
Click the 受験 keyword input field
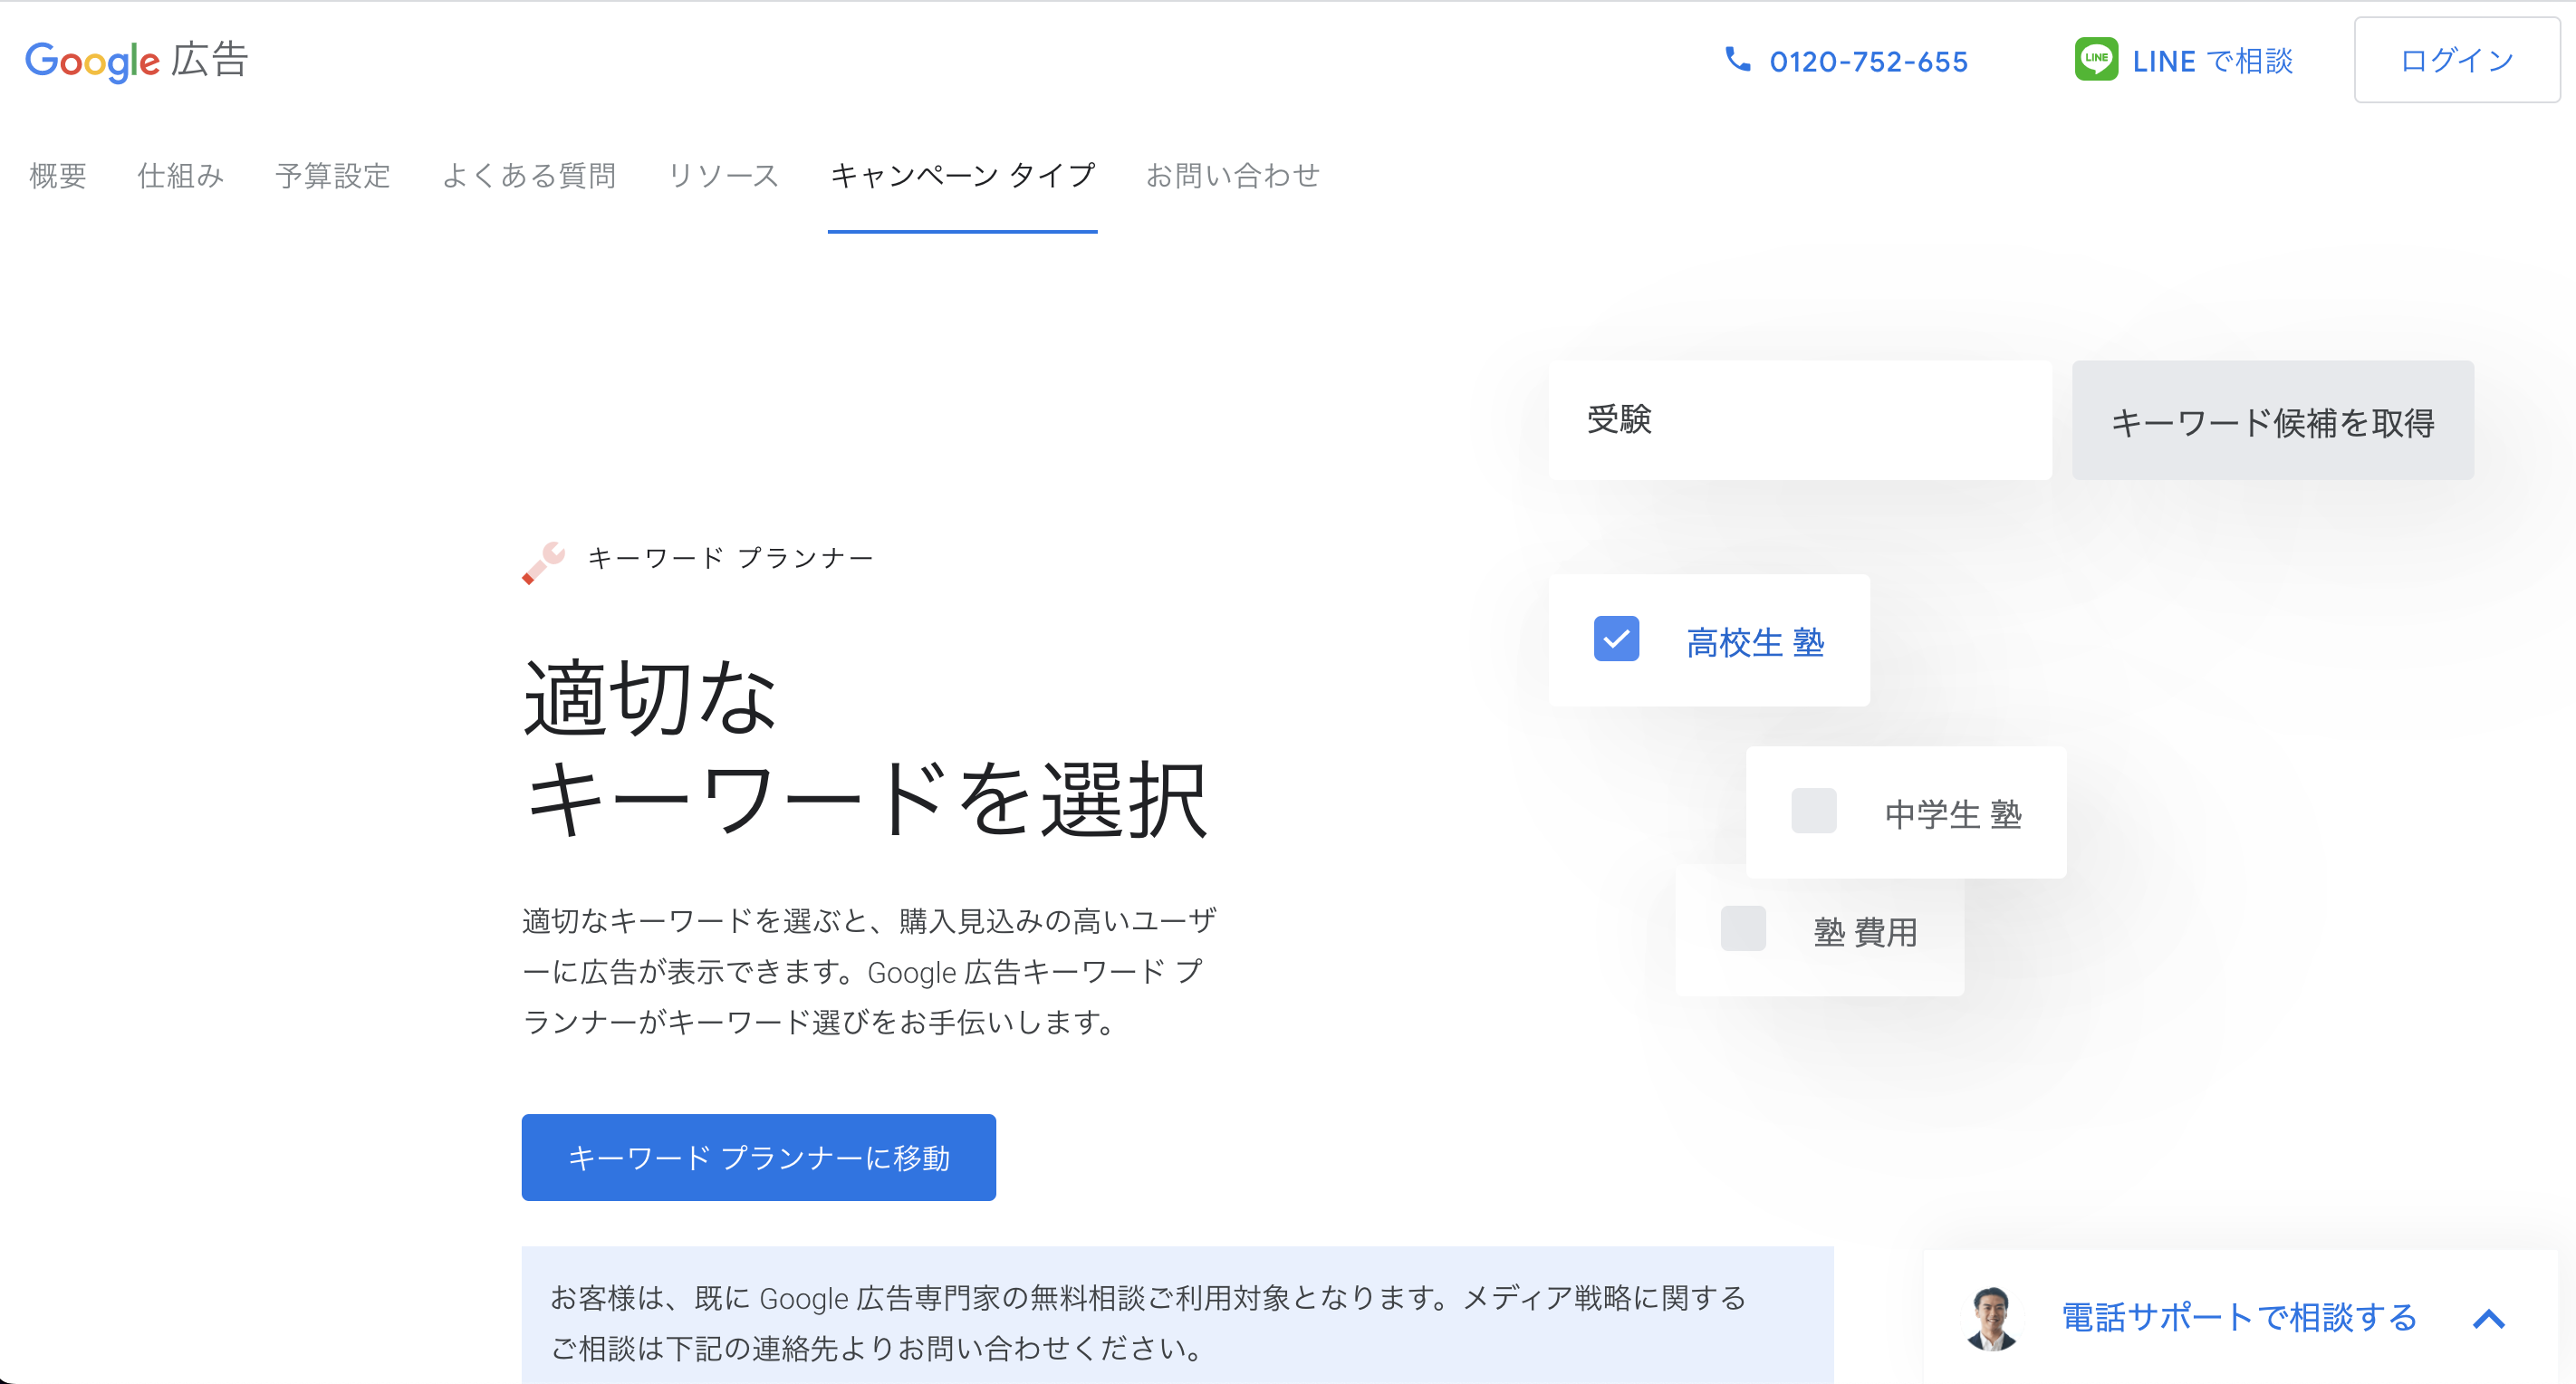(x=1800, y=421)
